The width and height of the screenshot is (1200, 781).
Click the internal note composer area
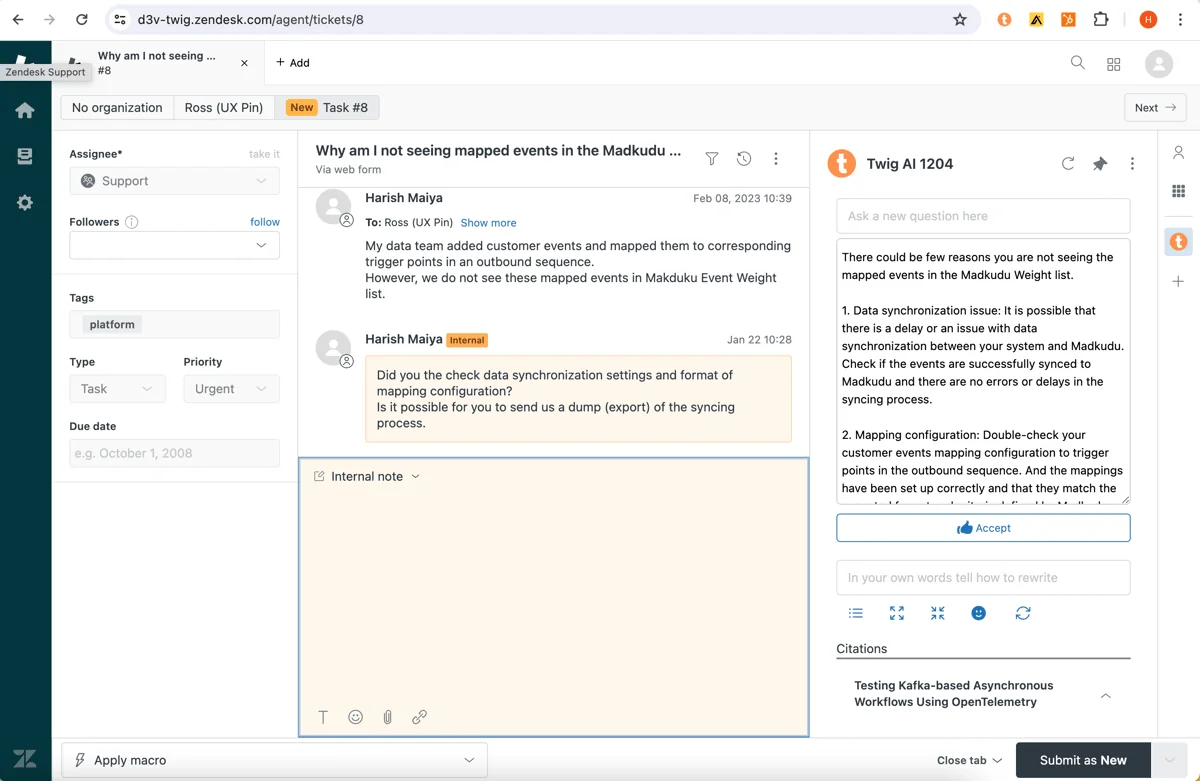coord(553,595)
